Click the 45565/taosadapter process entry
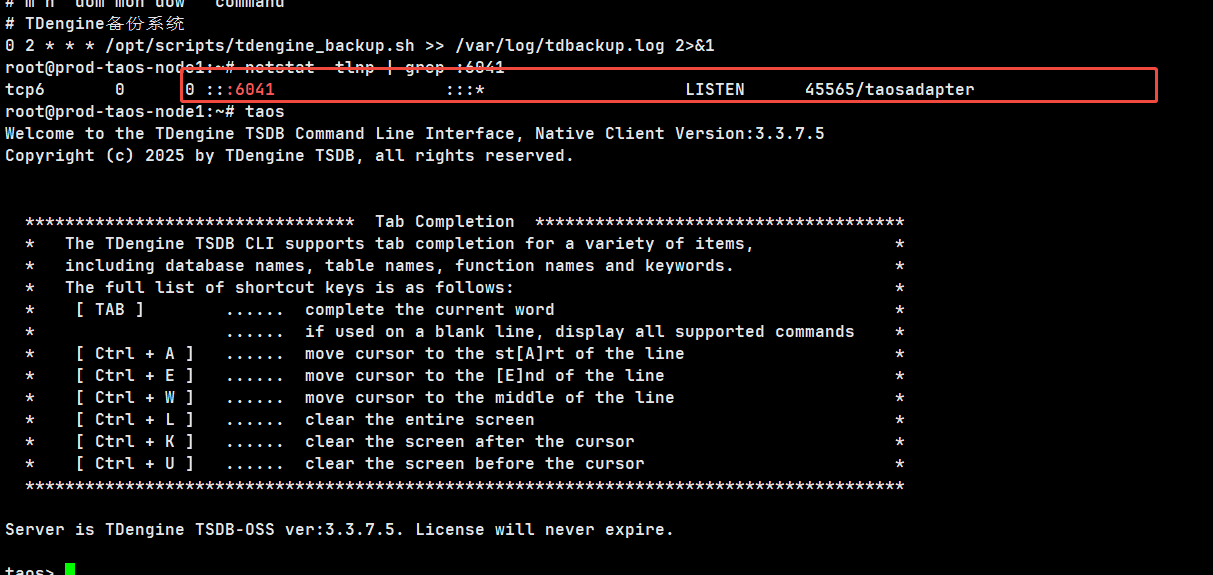The image size is (1213, 575). point(889,90)
